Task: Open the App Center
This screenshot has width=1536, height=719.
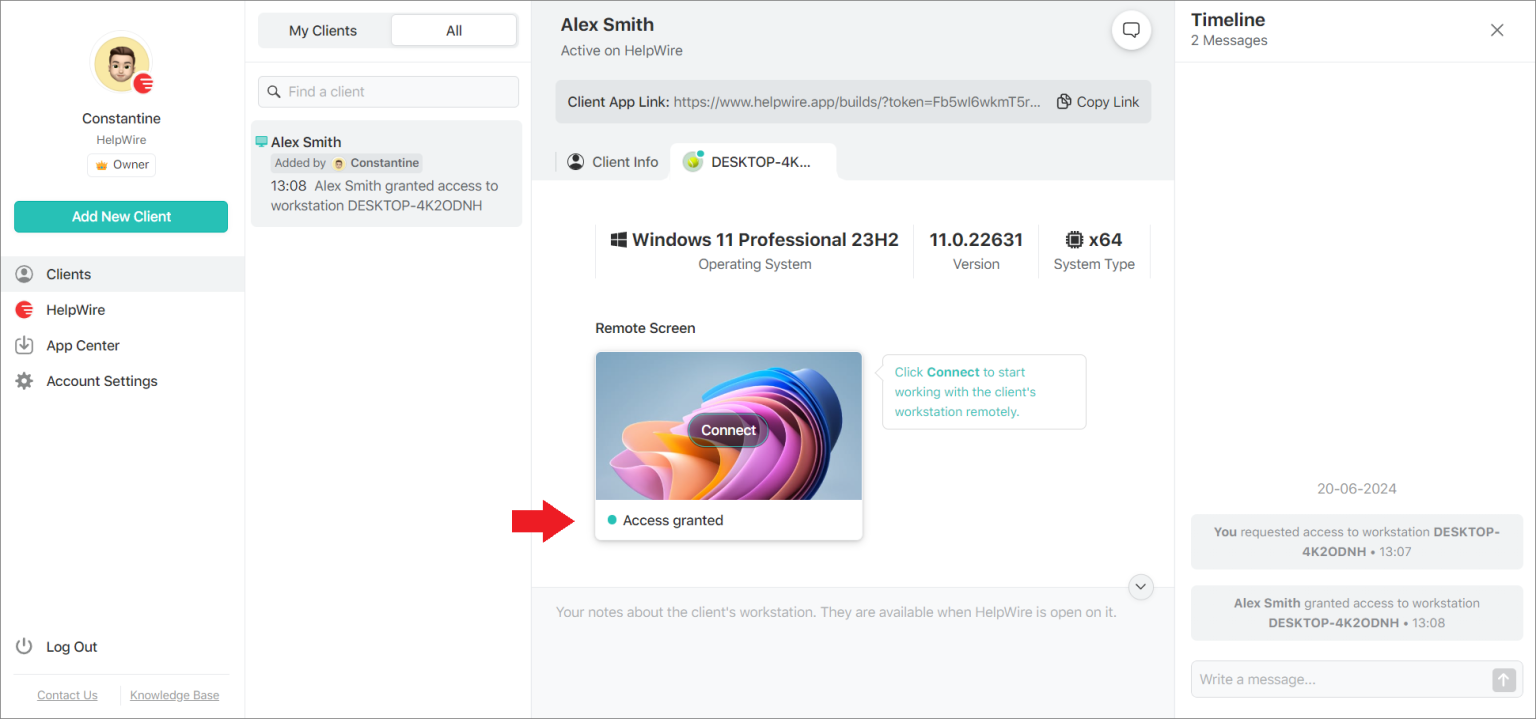Action: [80, 345]
